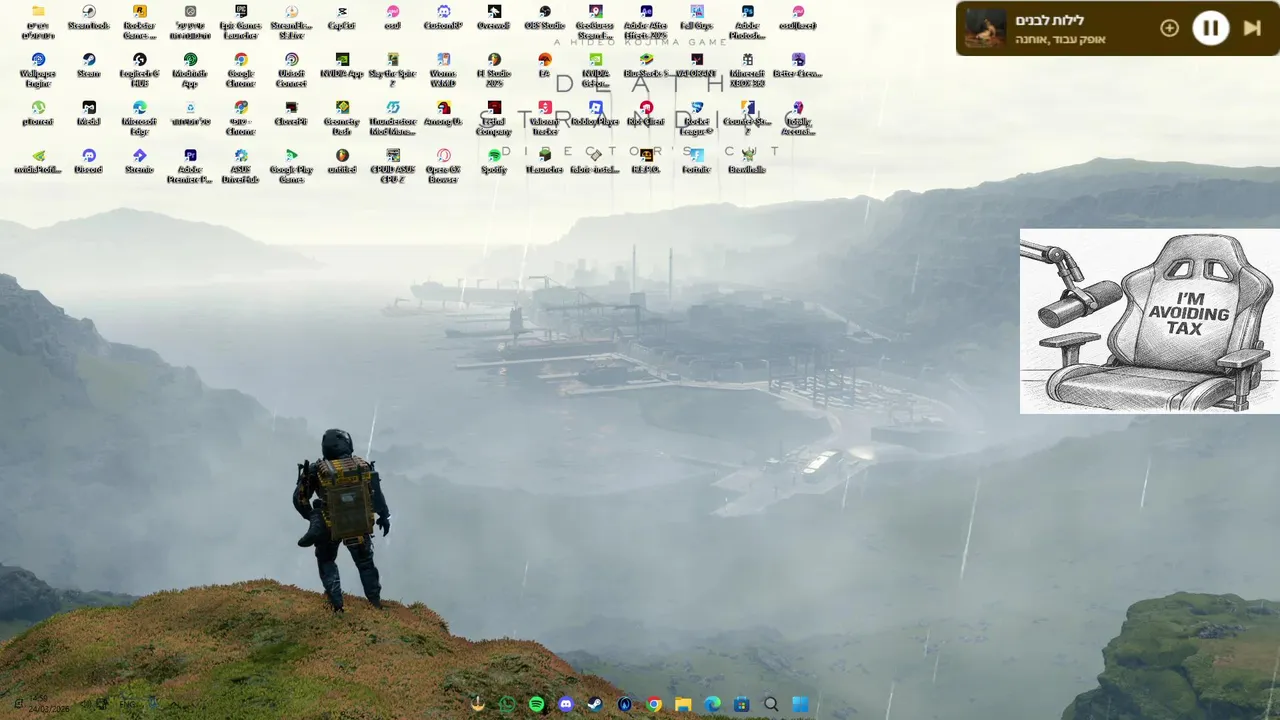Select the Counter-Strike 2 desktop icon
This screenshot has width=1280, height=720.
(747, 118)
